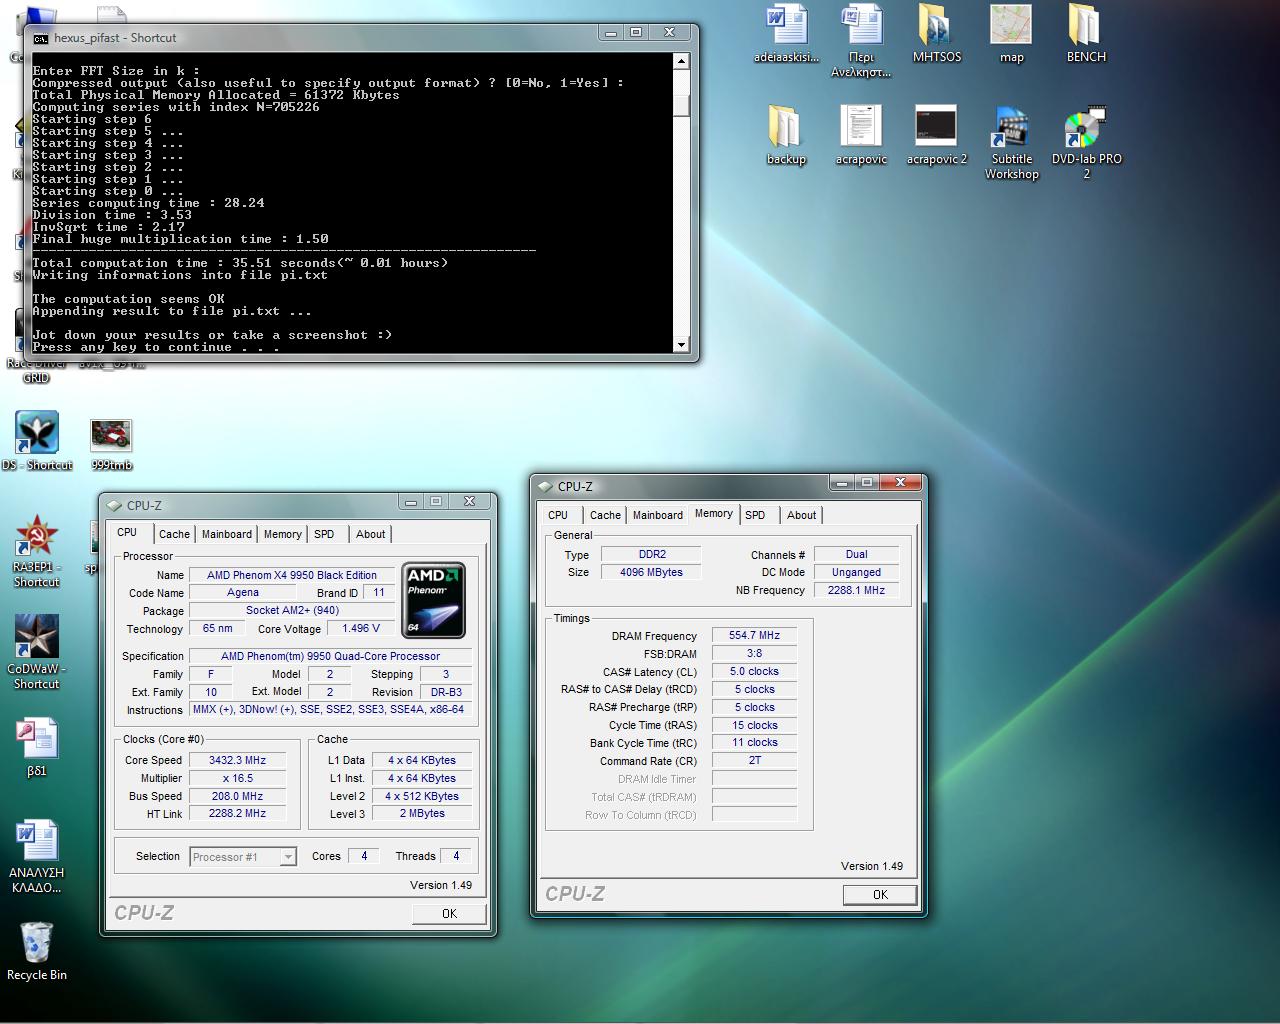Click the Core Speed 3432.3 MHz value
Screen dimensions: 1280x1024
(237, 760)
